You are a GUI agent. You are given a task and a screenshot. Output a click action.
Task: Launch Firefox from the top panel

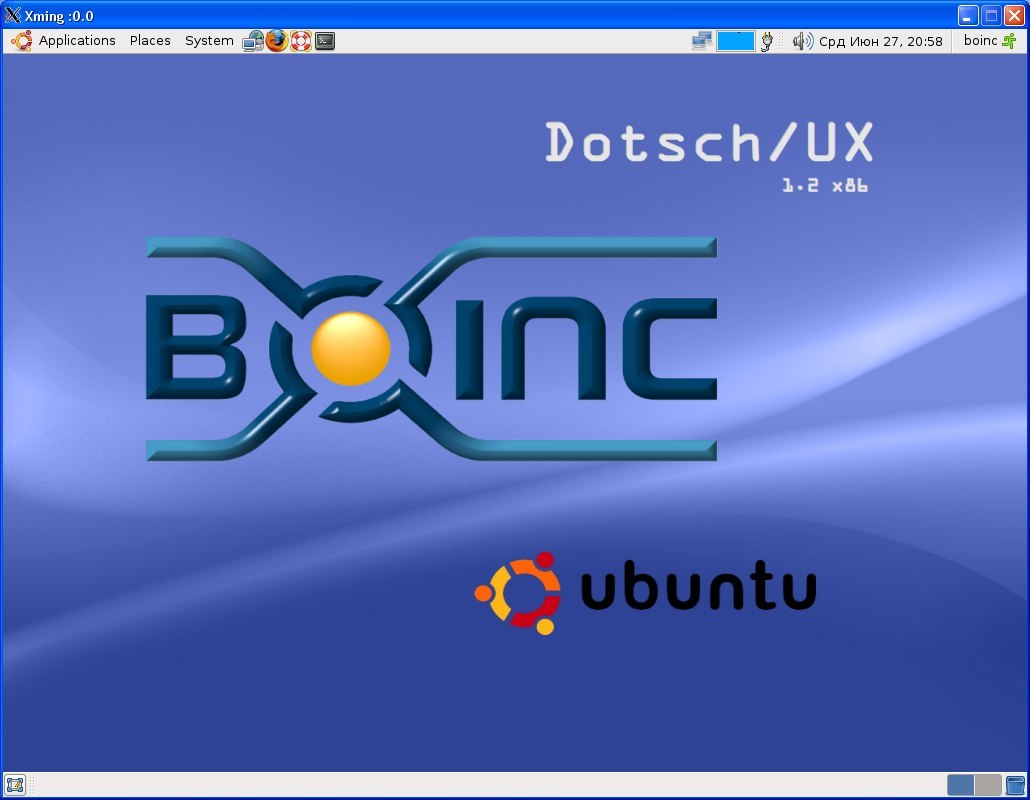[x=278, y=40]
